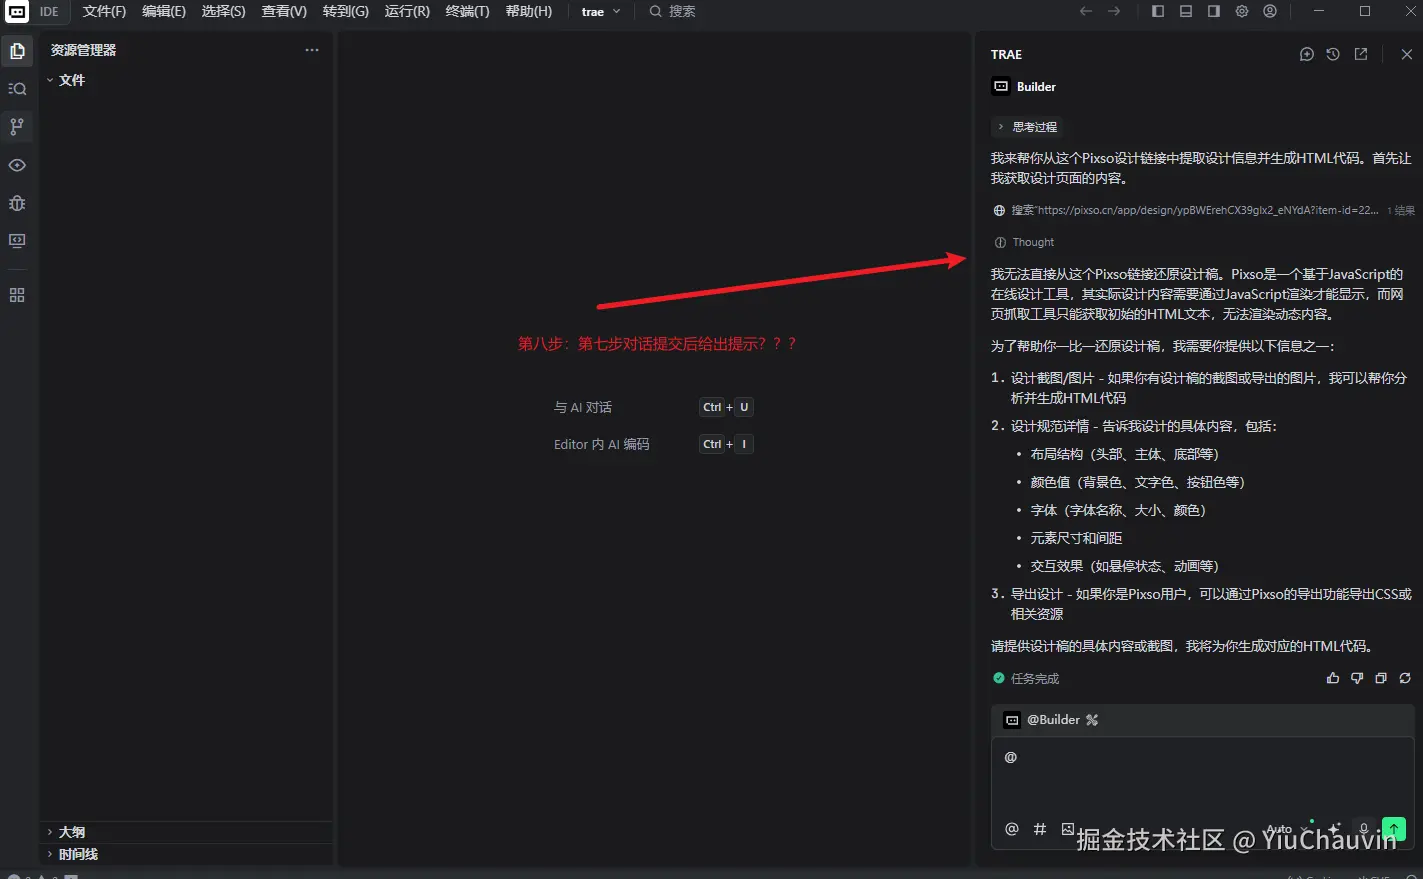
Task: Dislike the response with thumbs down
Action: tap(1357, 678)
